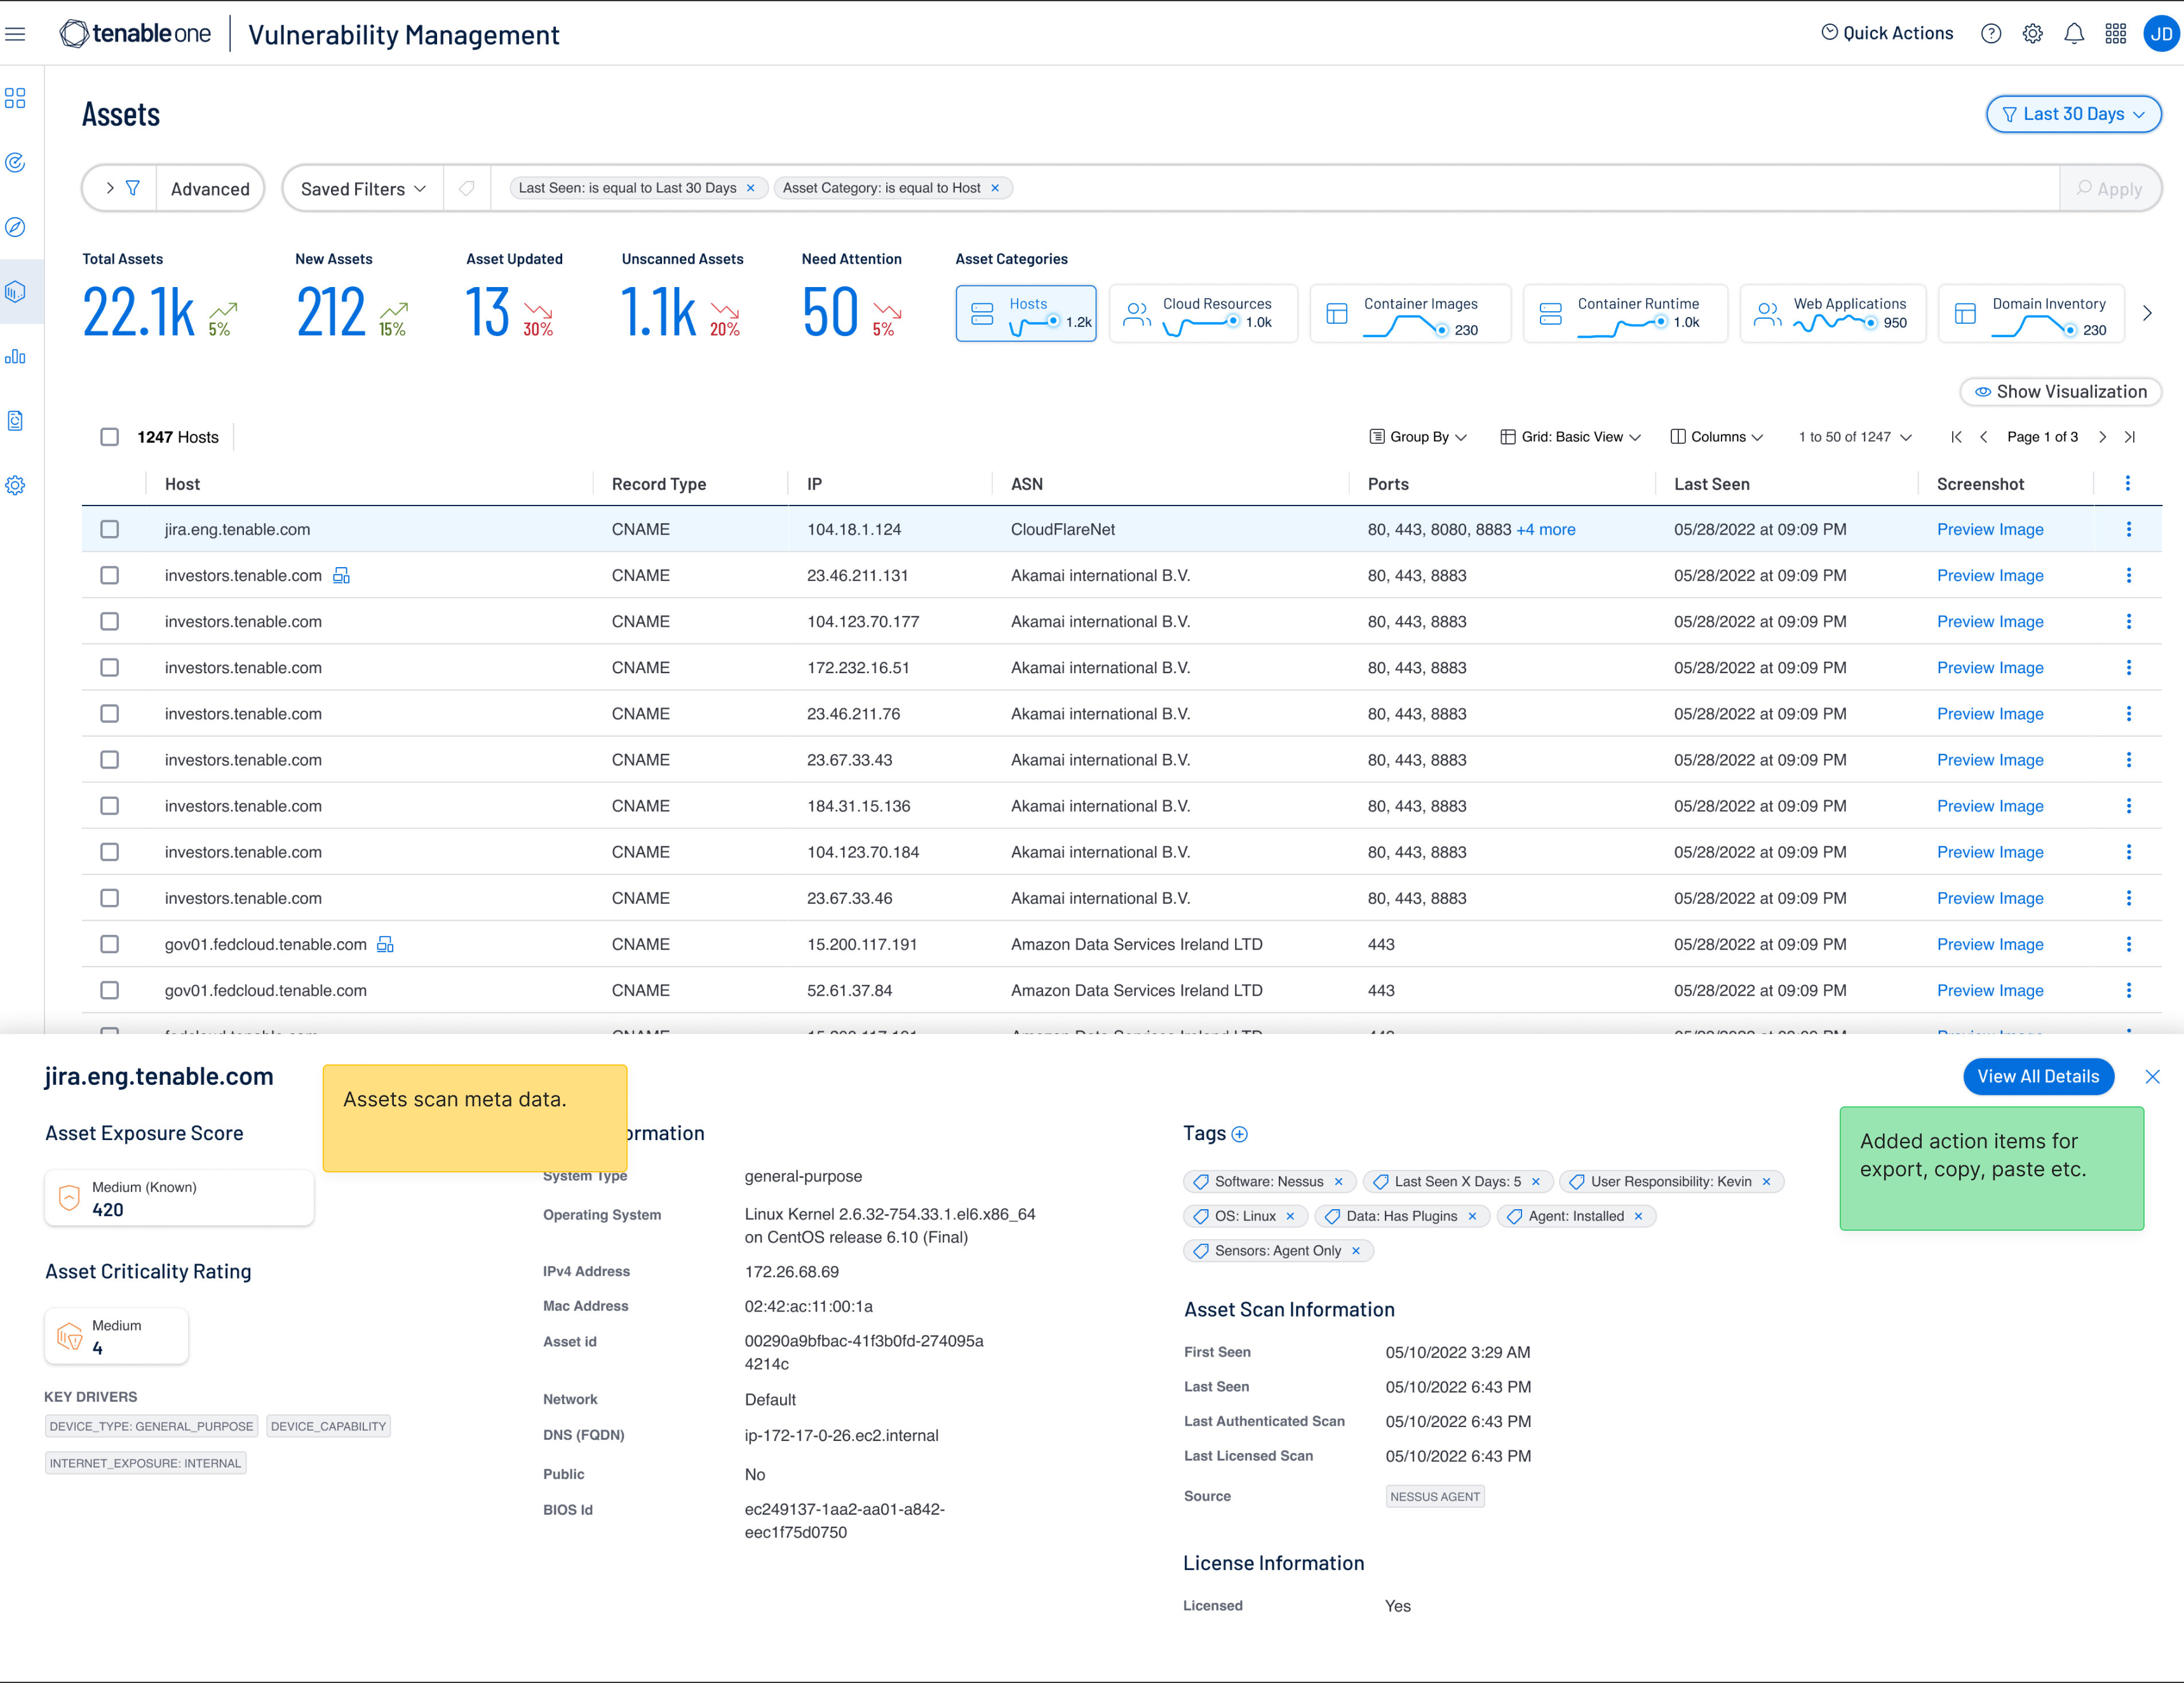Show more asset categories with right chevron
Screen dimensions: 2184x1683
coord(2147,313)
